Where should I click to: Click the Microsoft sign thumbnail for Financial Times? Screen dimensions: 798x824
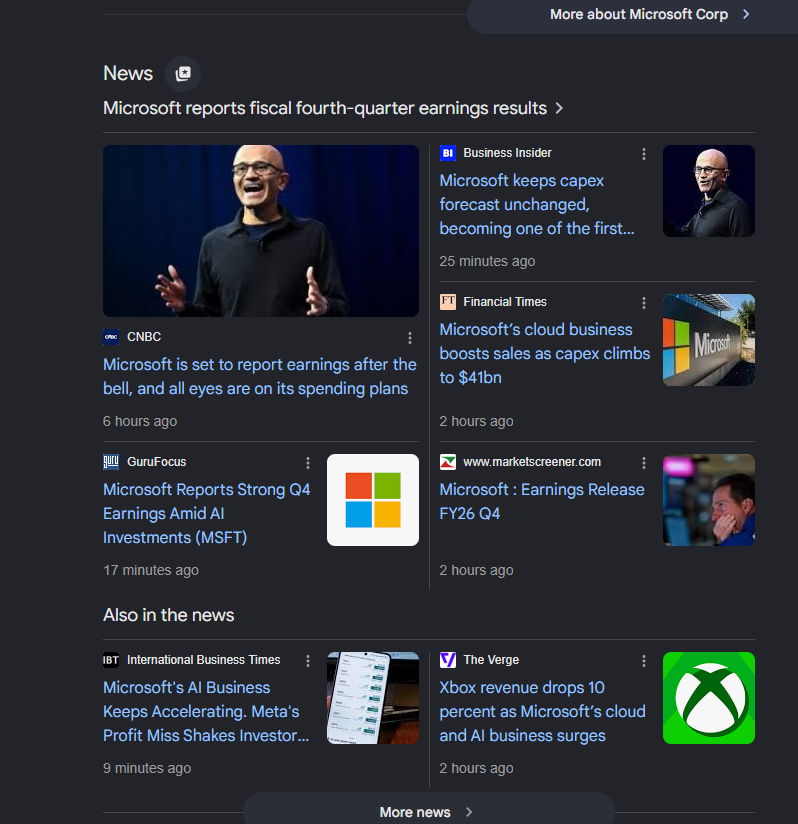(709, 340)
